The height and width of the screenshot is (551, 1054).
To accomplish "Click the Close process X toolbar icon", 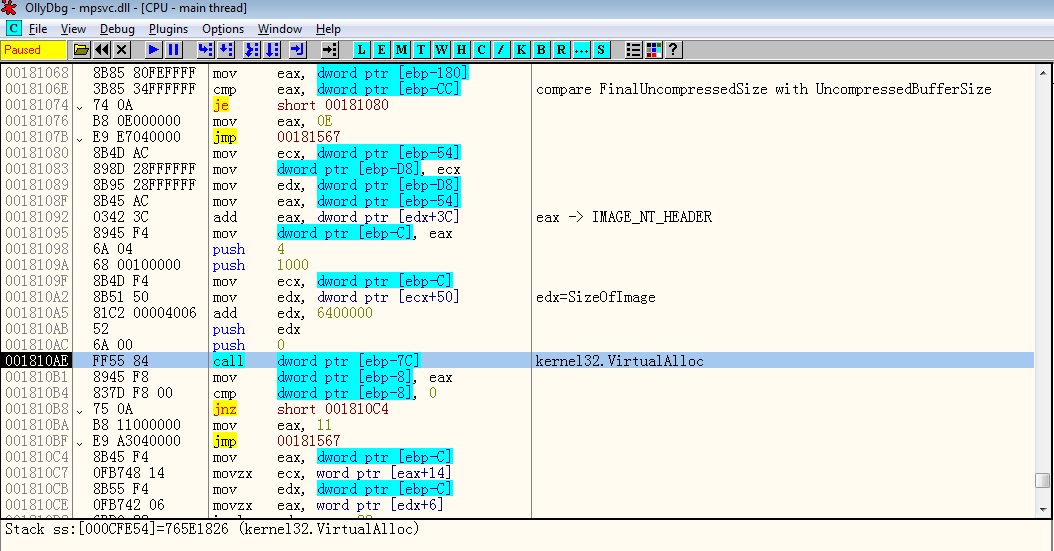I will 122,49.
